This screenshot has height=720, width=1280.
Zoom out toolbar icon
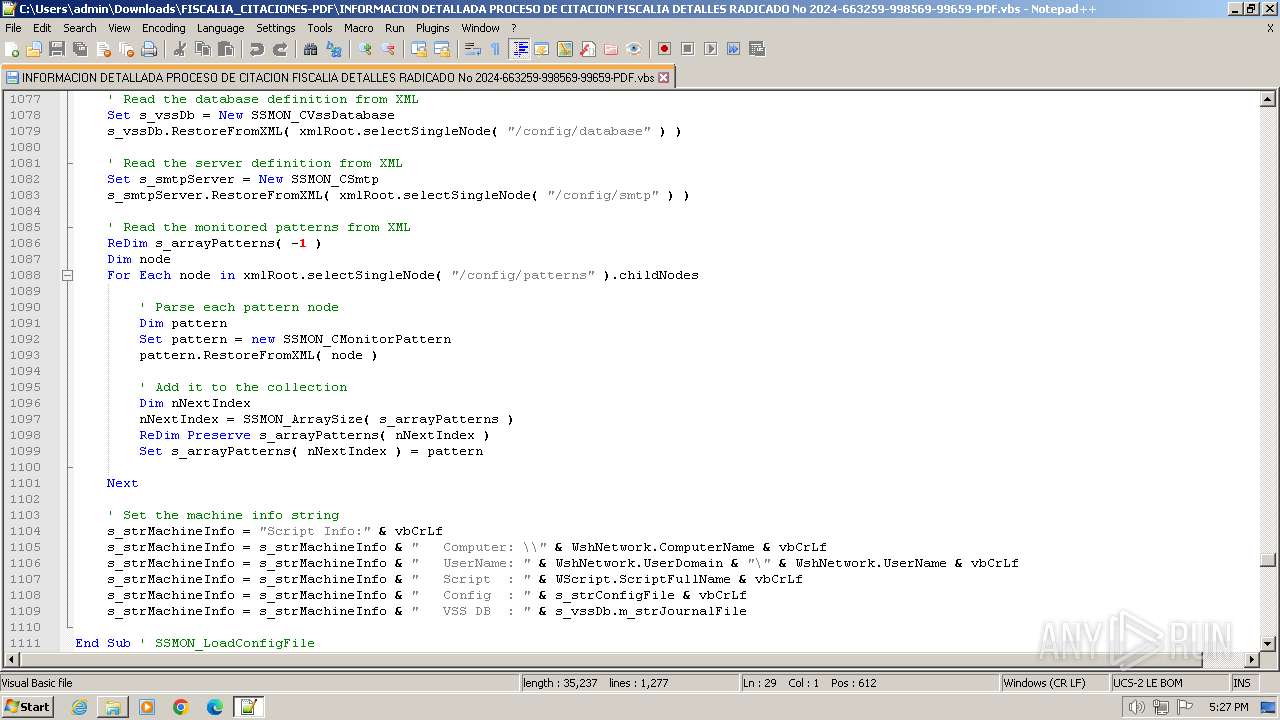[x=388, y=49]
